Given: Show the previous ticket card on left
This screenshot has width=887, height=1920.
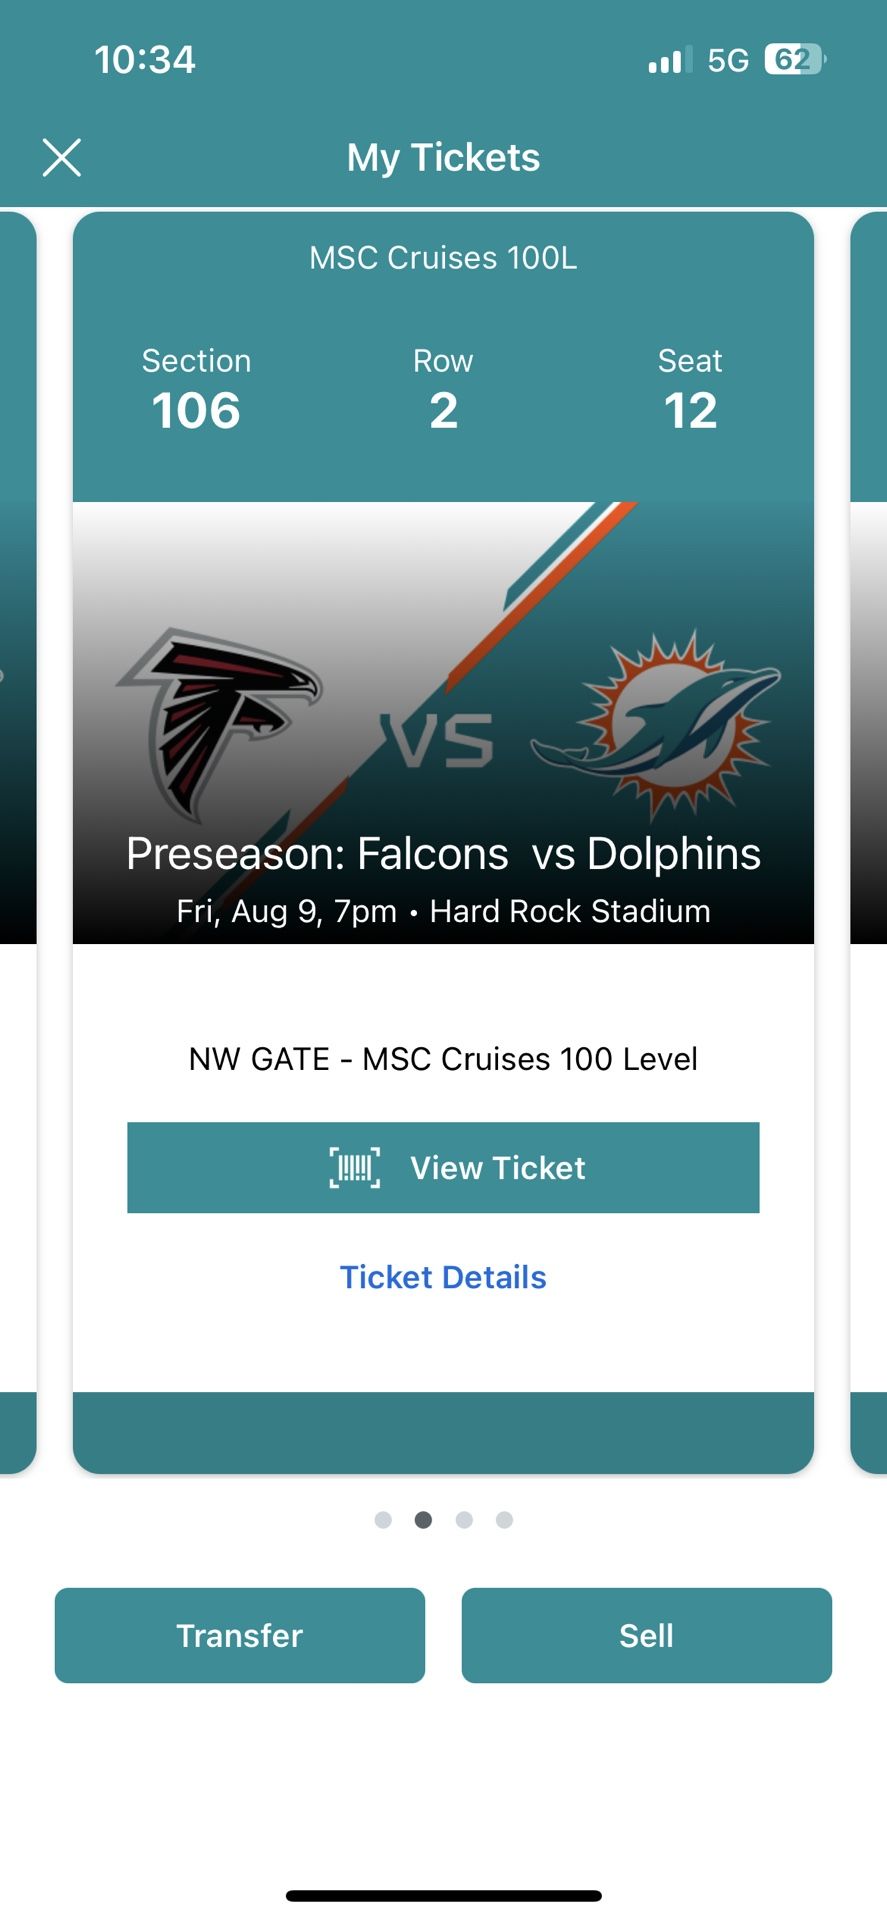Looking at the screenshot, I should point(17,840).
